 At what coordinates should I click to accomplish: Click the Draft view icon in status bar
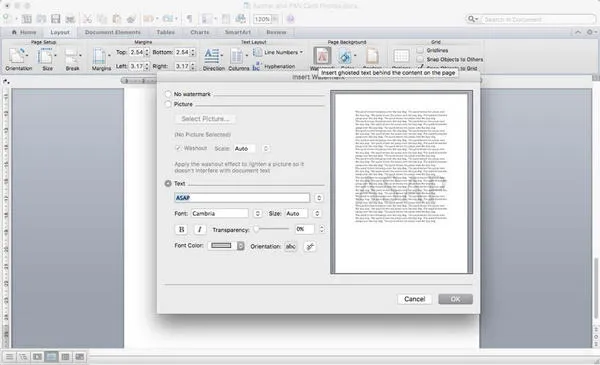(x=9, y=357)
